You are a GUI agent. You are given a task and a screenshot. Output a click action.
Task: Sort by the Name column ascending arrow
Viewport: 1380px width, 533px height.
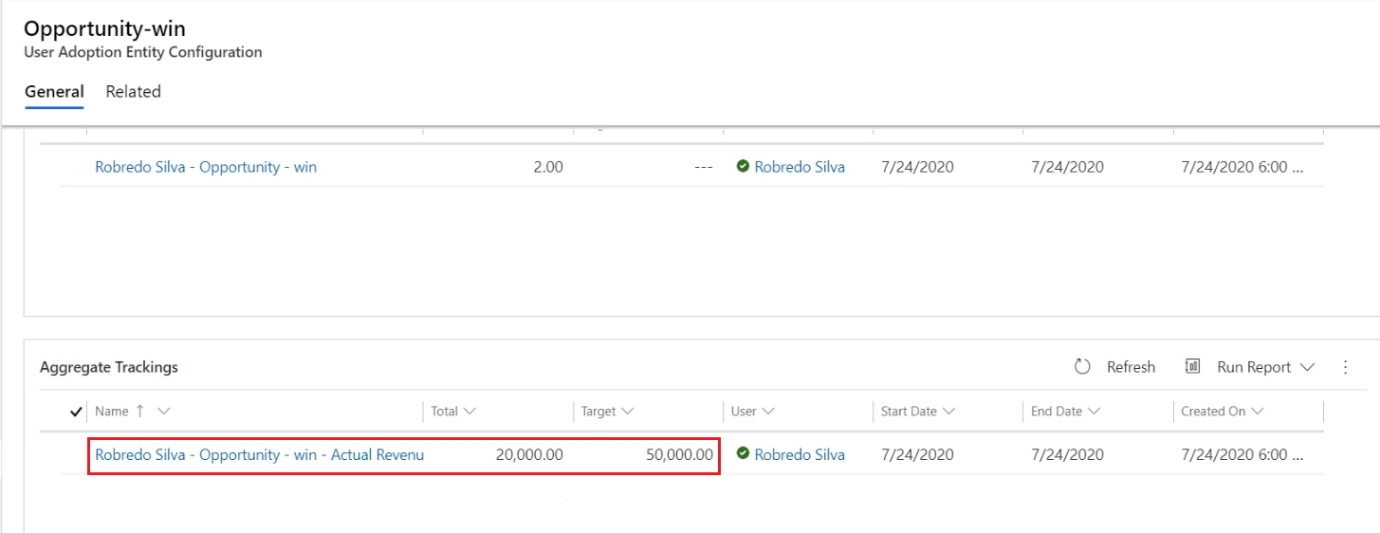tap(139, 411)
